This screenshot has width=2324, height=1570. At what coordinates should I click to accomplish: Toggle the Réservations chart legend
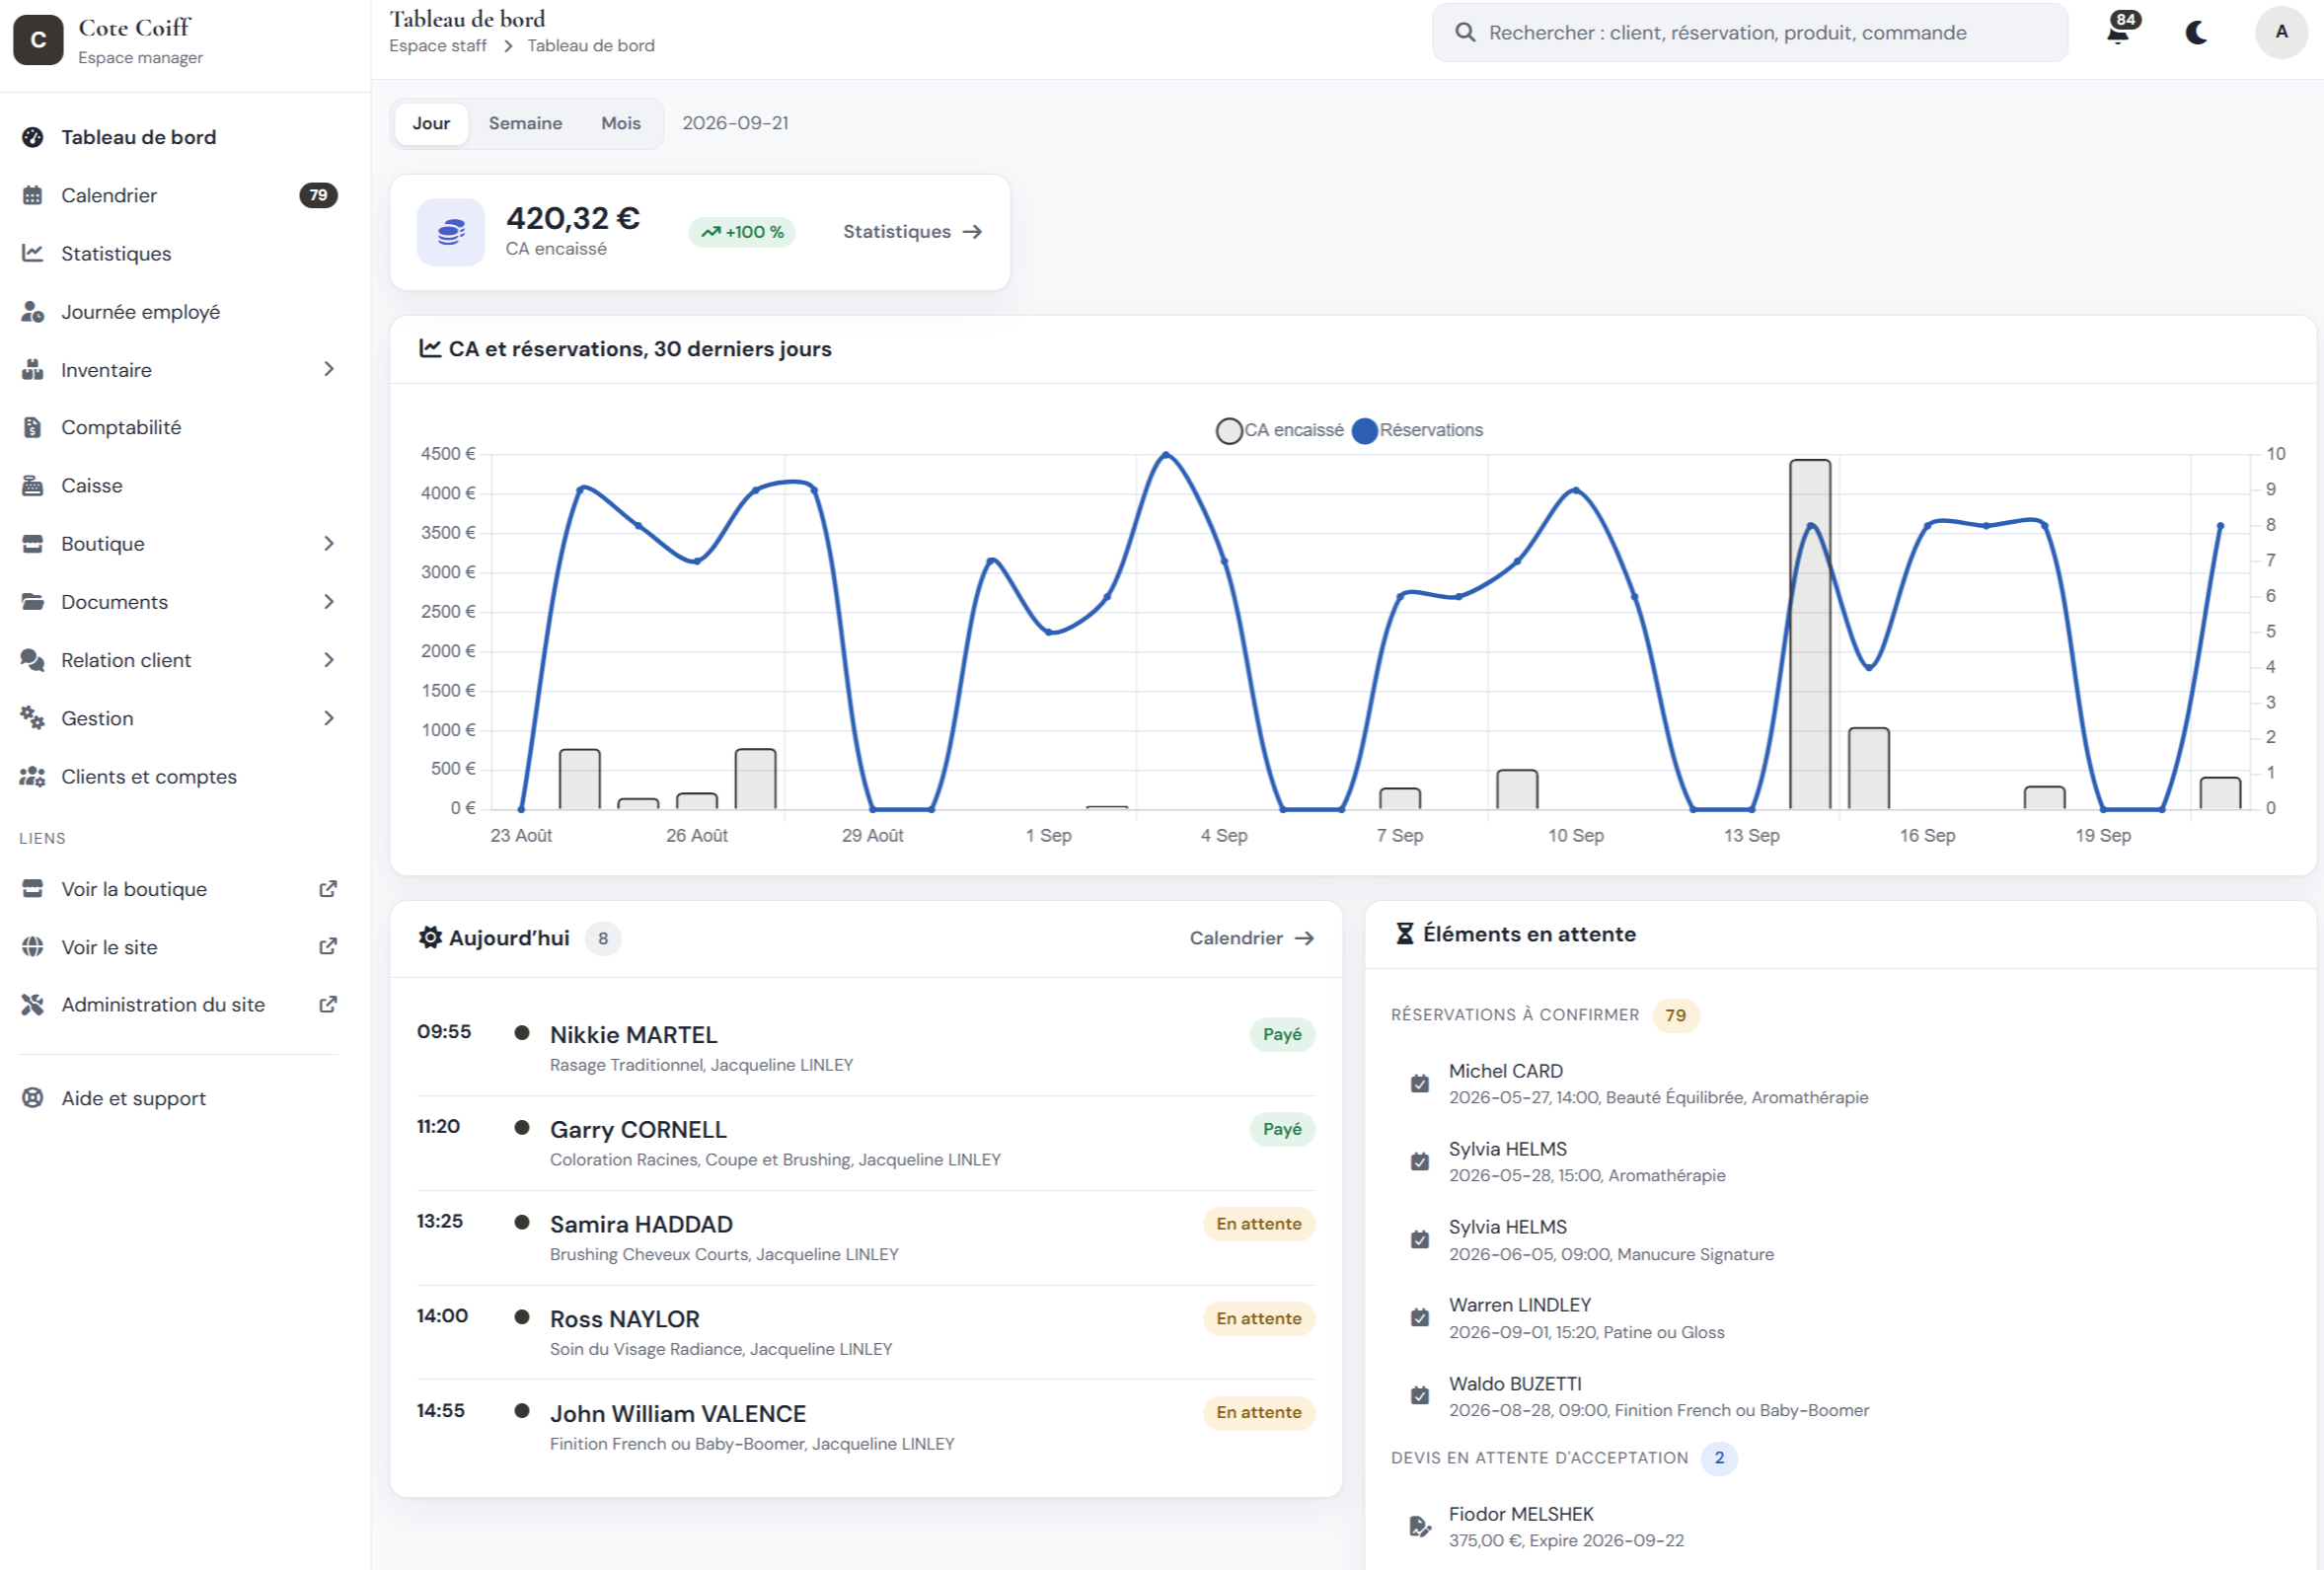pyautogui.click(x=1417, y=430)
